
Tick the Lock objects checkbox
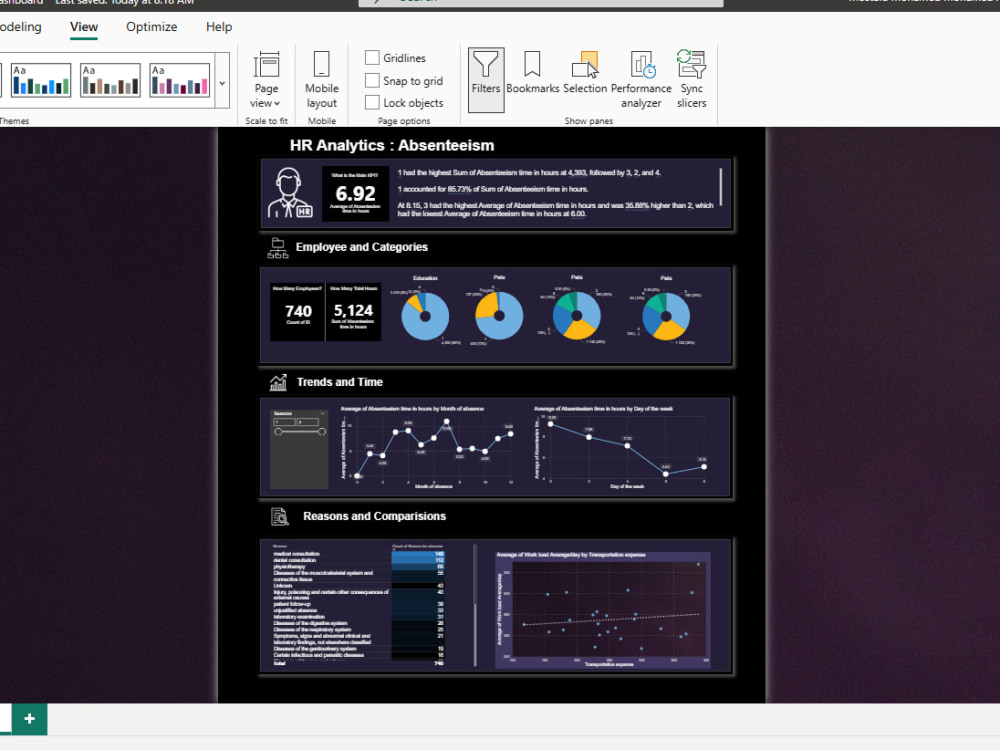(372, 102)
